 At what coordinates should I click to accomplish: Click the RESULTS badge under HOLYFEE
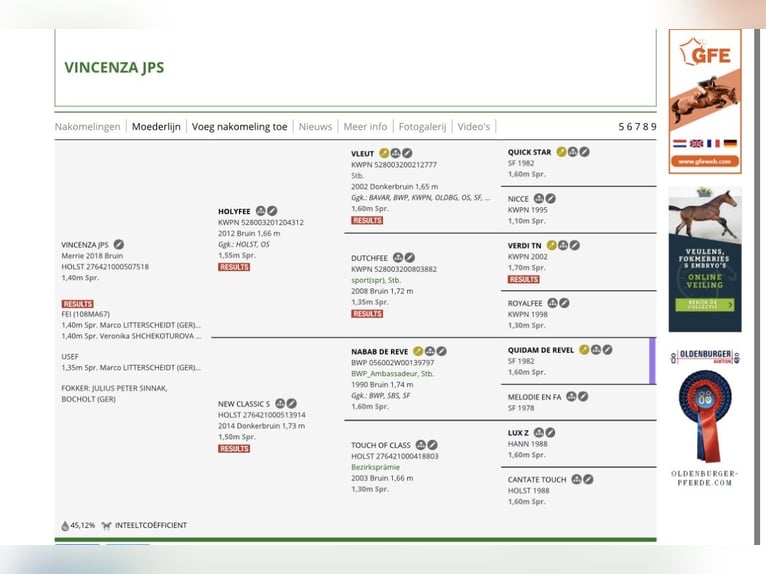point(234,267)
